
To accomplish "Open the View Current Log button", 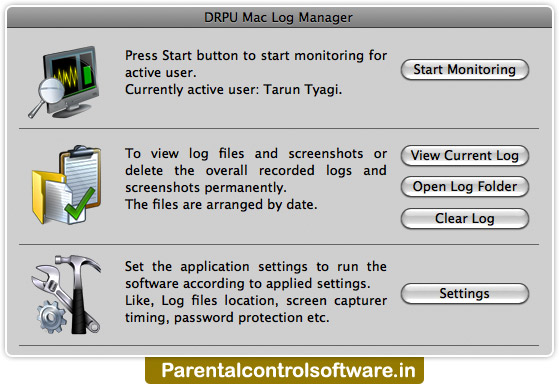I will tap(465, 155).
